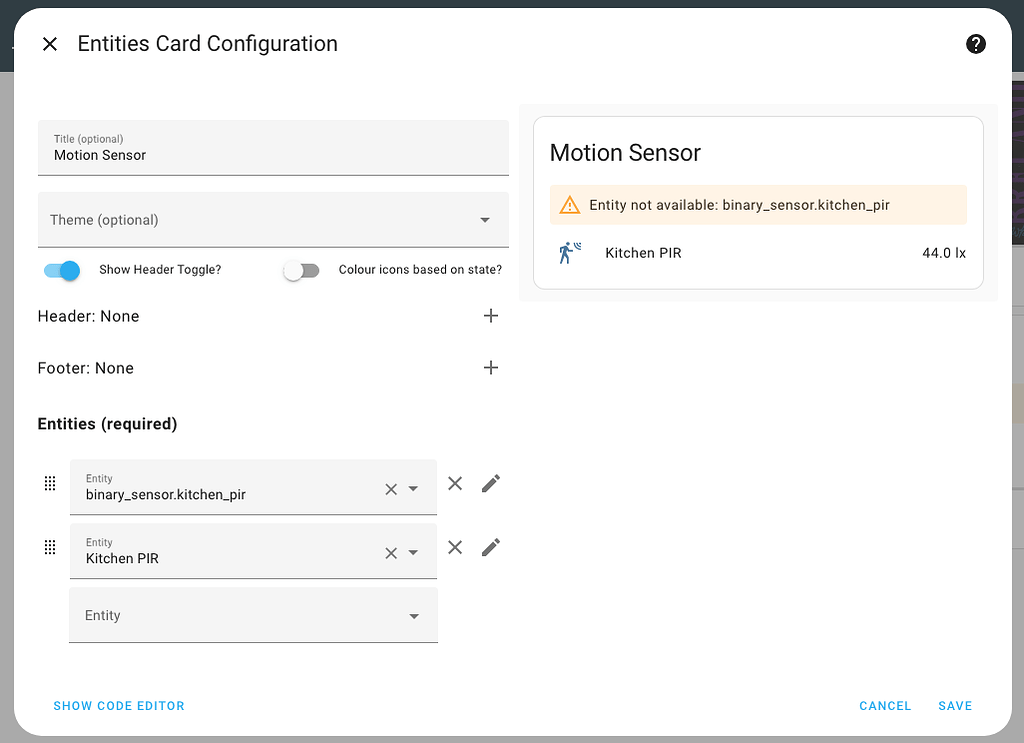The image size is (1024, 743).
Task: Remove binary_sensor.kitchen_pir with the delete X
Action: [x=455, y=483]
